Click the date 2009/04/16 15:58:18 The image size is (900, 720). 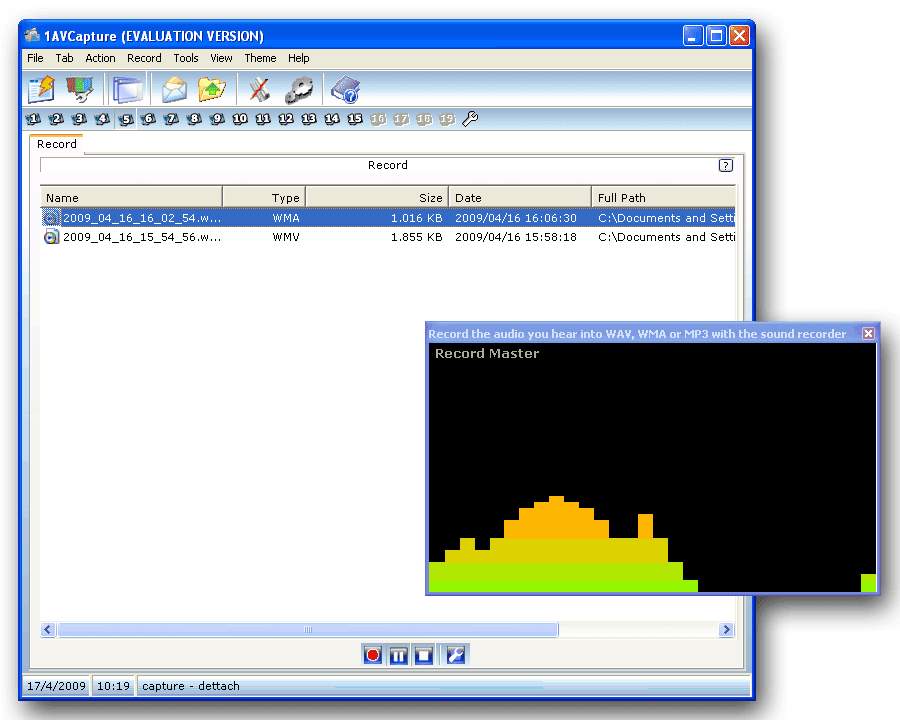[x=515, y=237]
